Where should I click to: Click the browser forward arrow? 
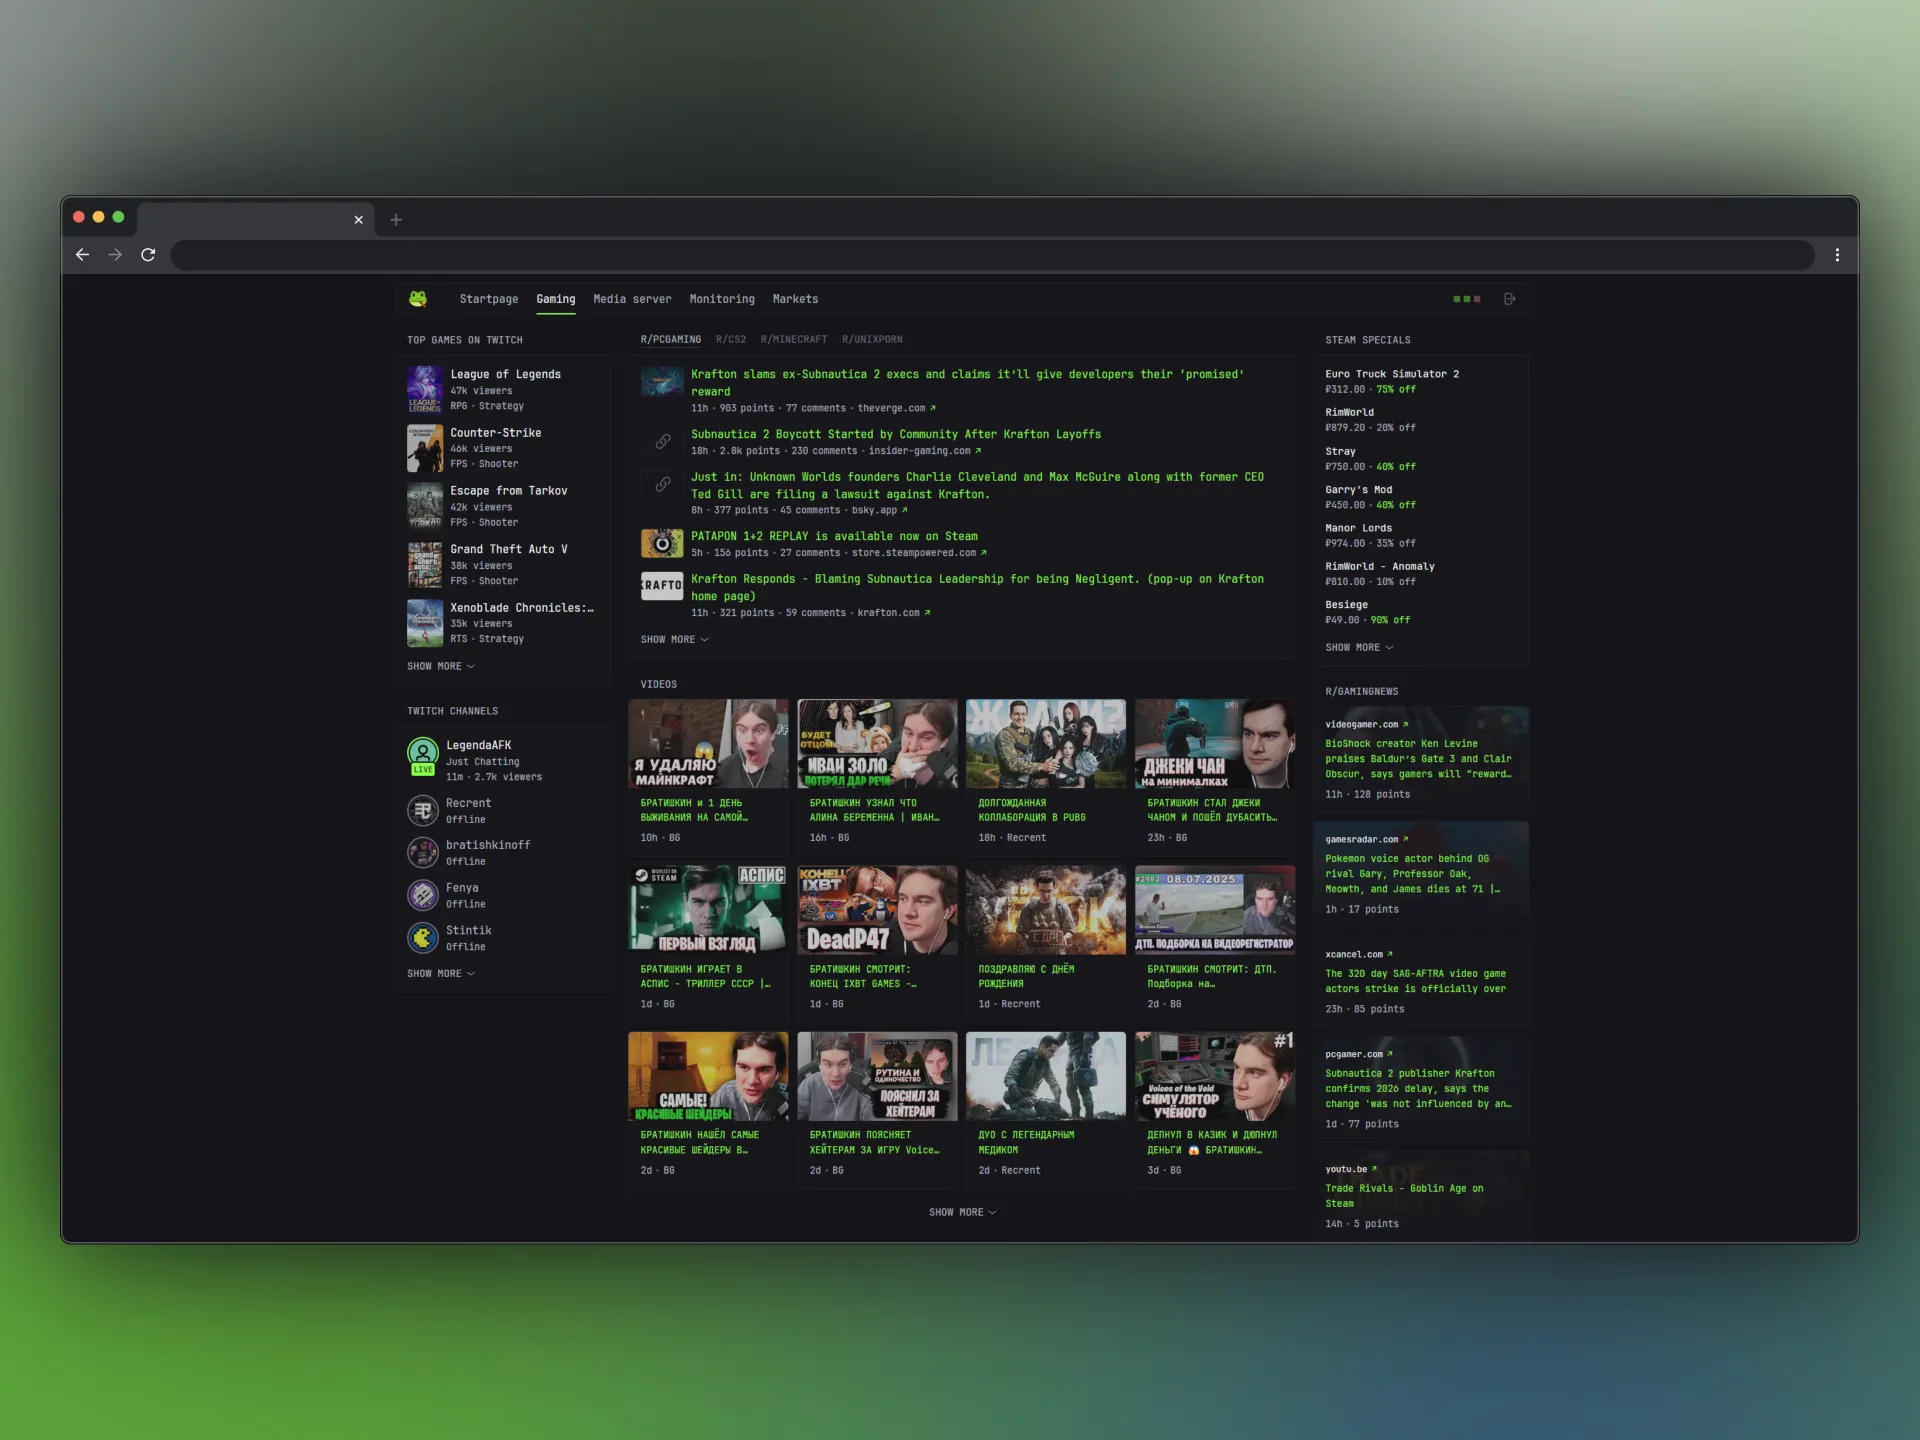pos(115,255)
